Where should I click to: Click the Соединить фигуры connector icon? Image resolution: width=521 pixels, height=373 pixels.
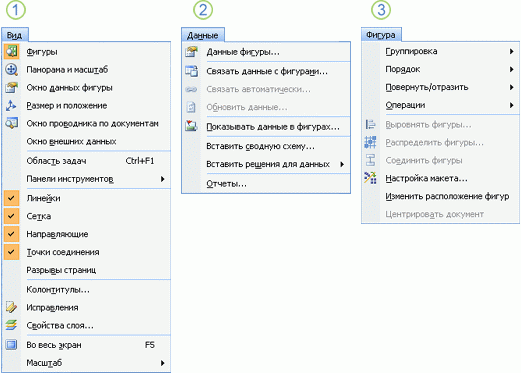coord(371,161)
